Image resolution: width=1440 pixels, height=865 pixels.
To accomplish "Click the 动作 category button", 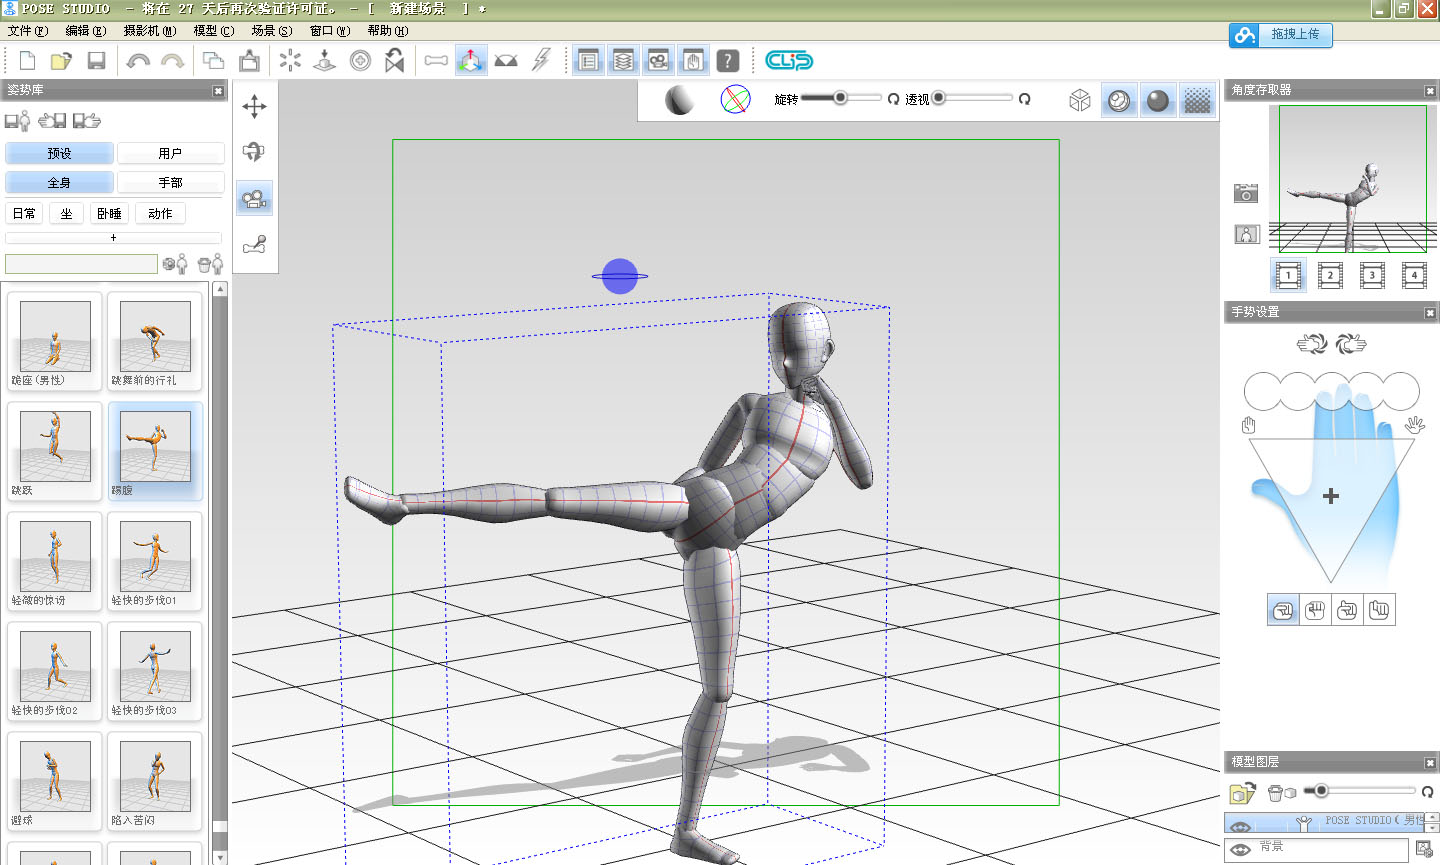I will [160, 214].
